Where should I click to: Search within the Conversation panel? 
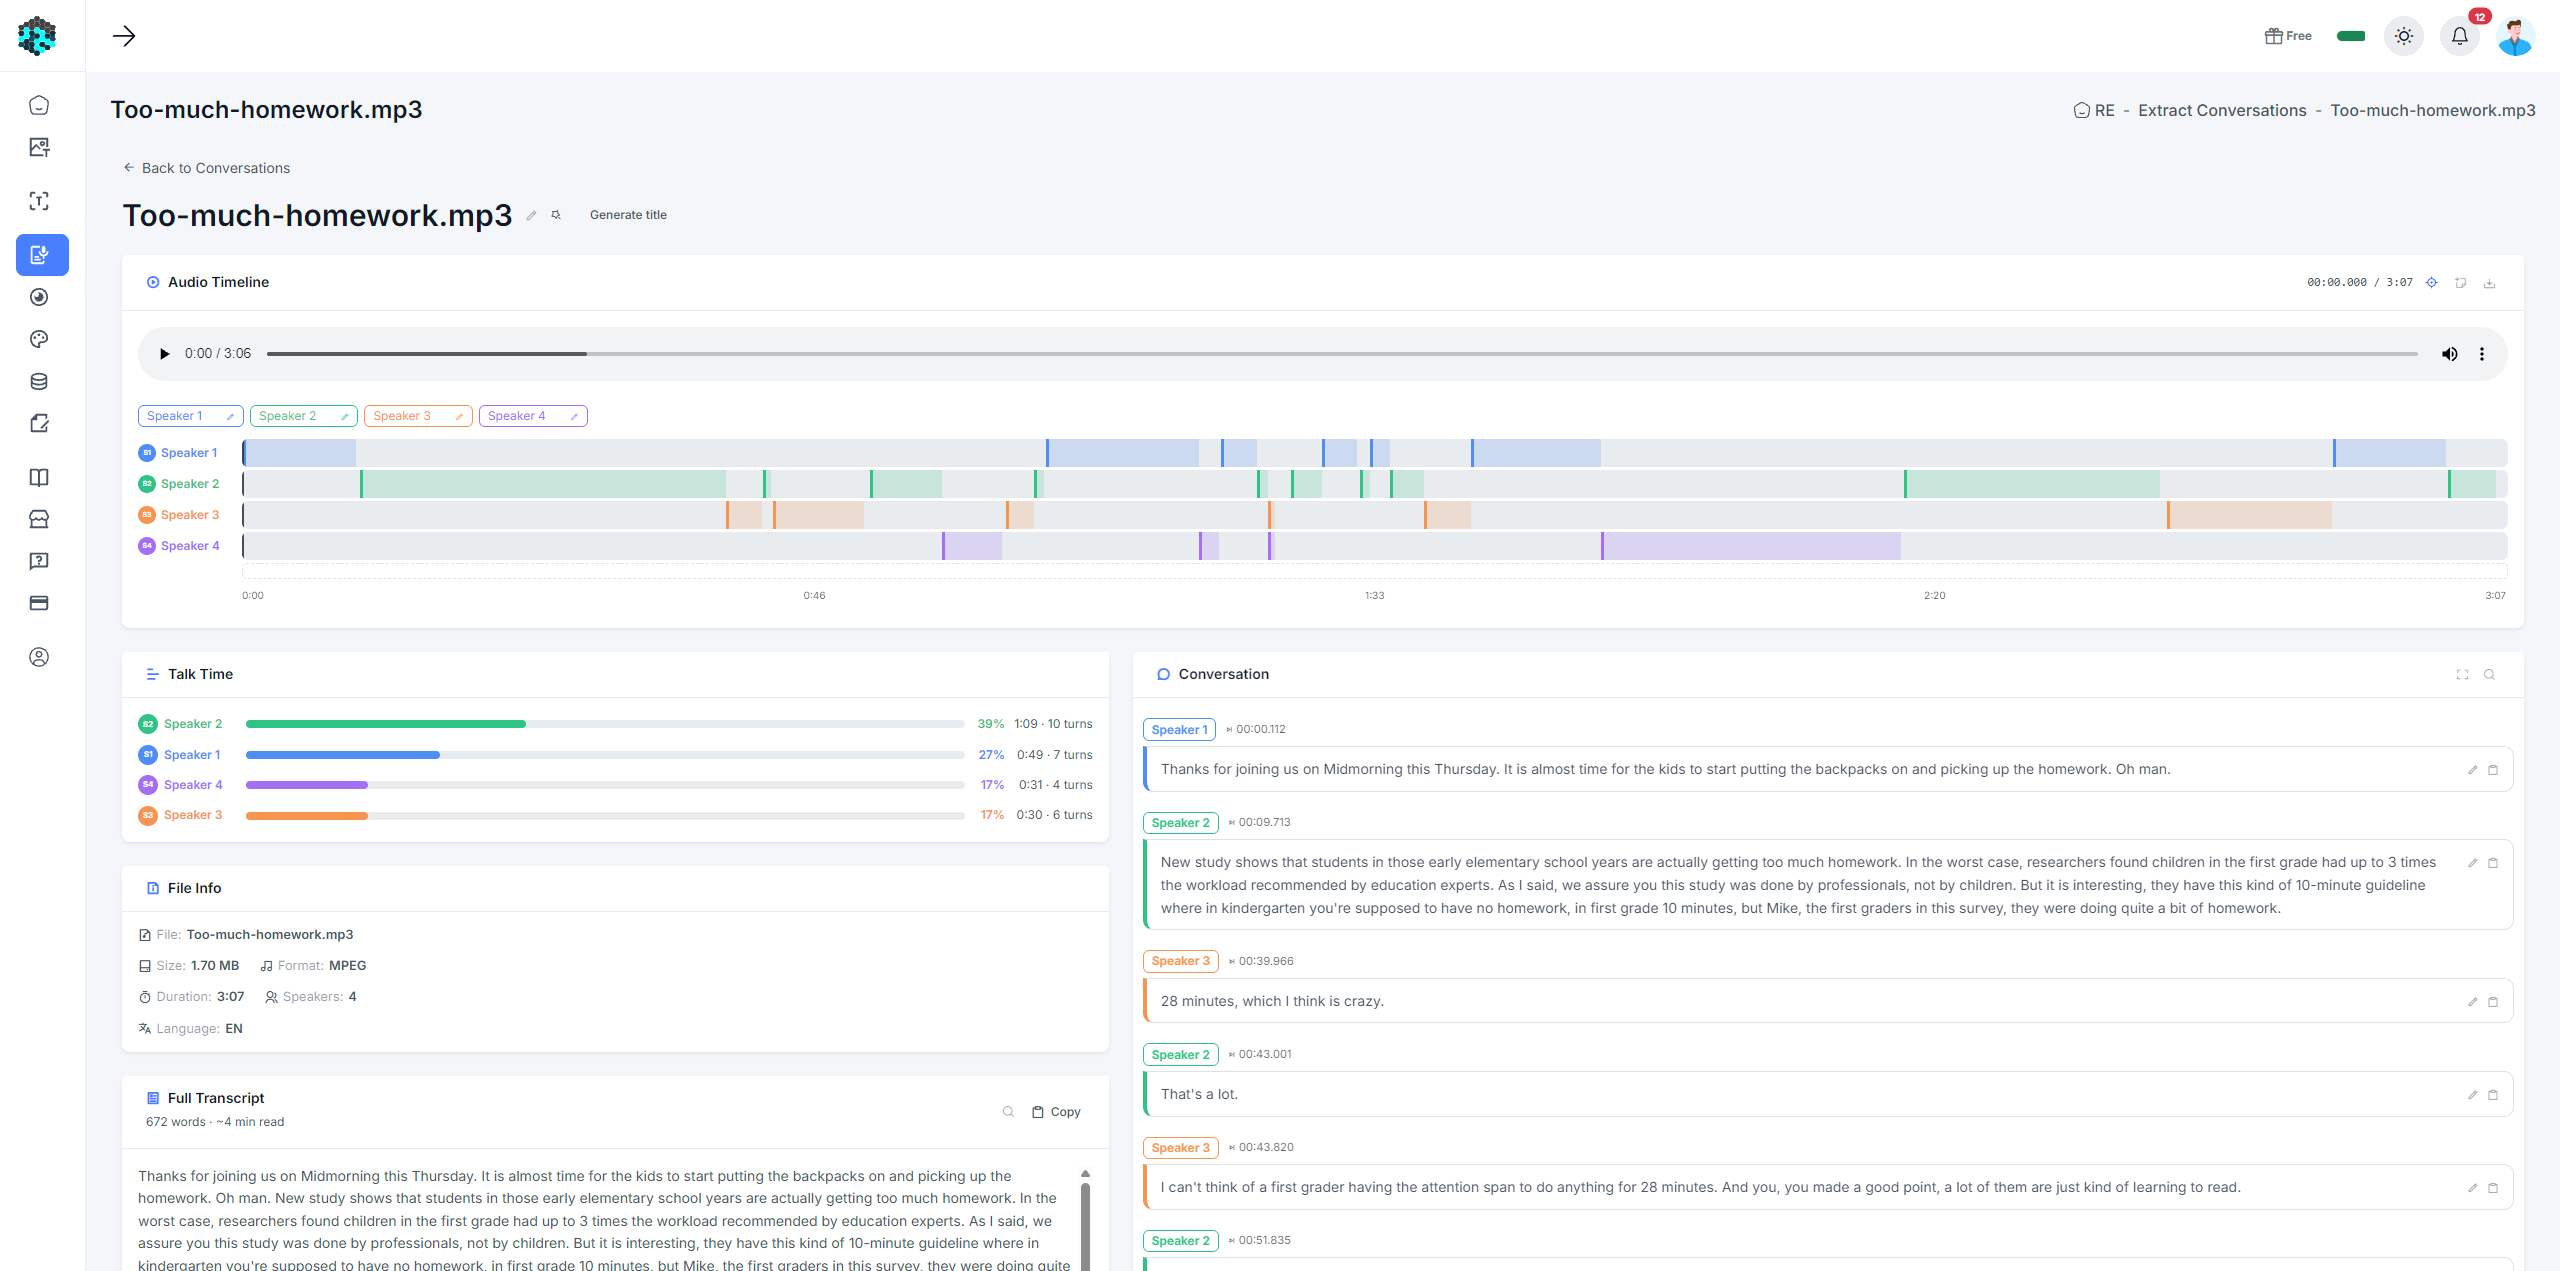click(2490, 675)
